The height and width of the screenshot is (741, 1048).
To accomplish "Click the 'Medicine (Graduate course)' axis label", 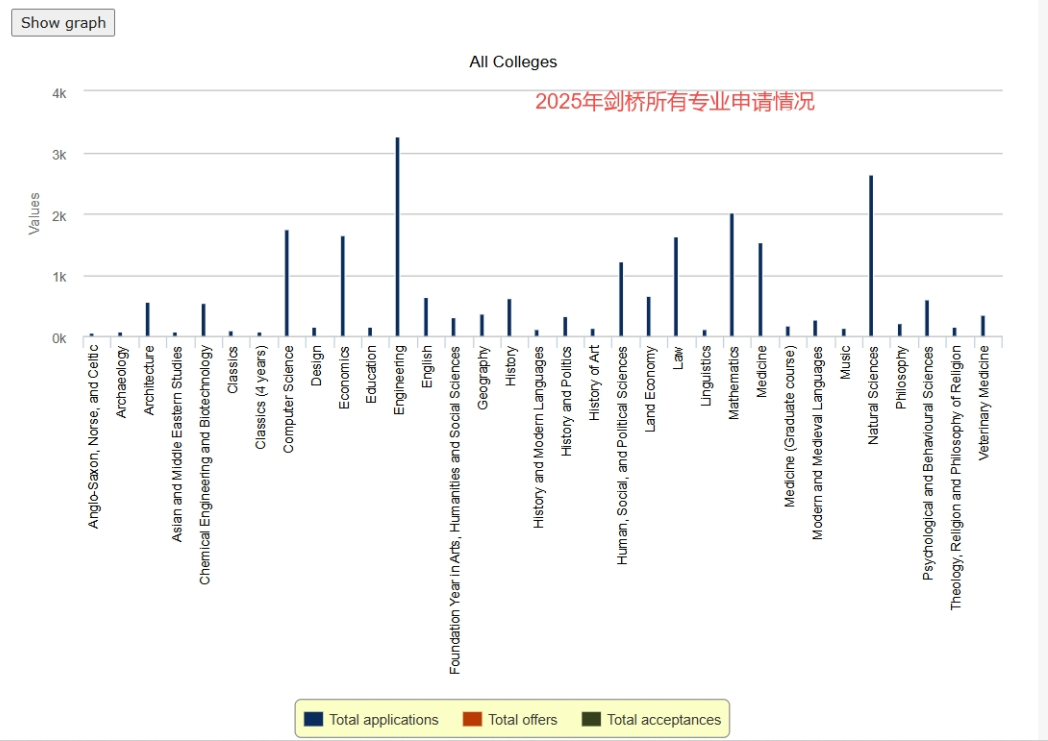I will (789, 426).
